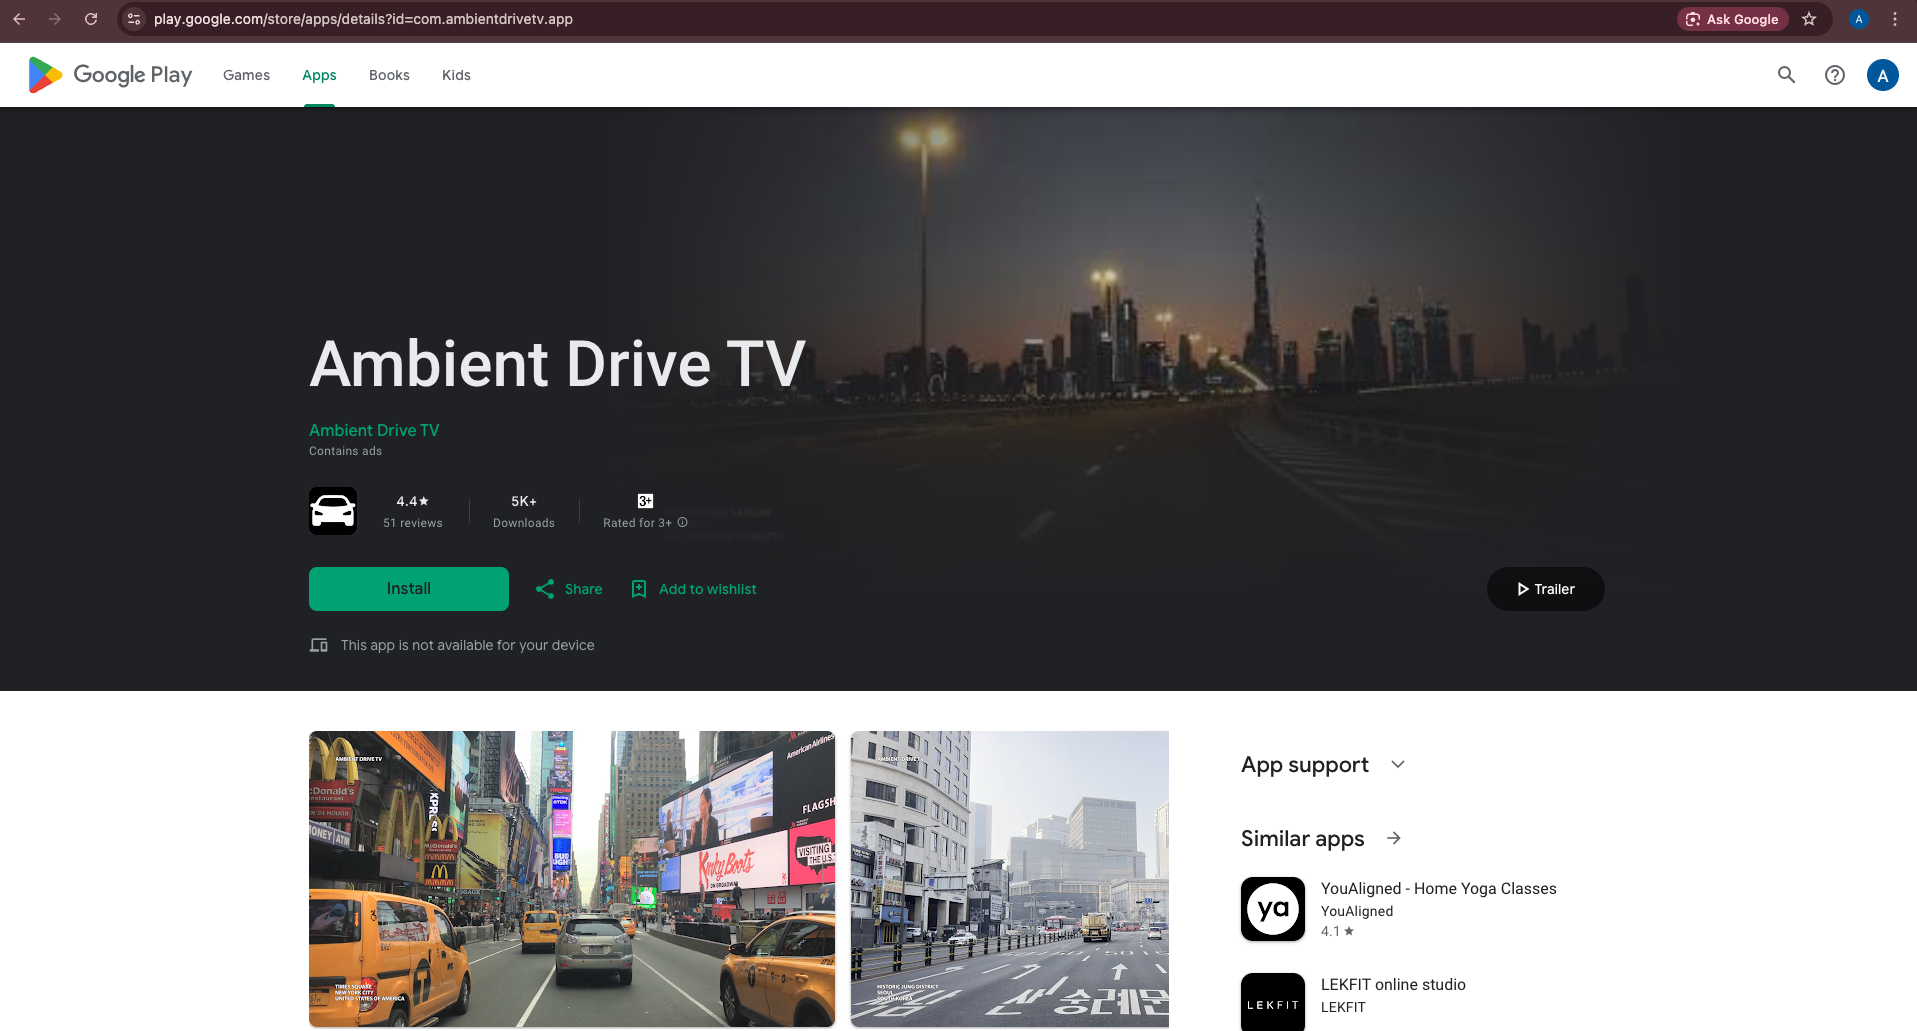
Task: Click the YouAligned home yoga app icon
Action: pos(1272,908)
